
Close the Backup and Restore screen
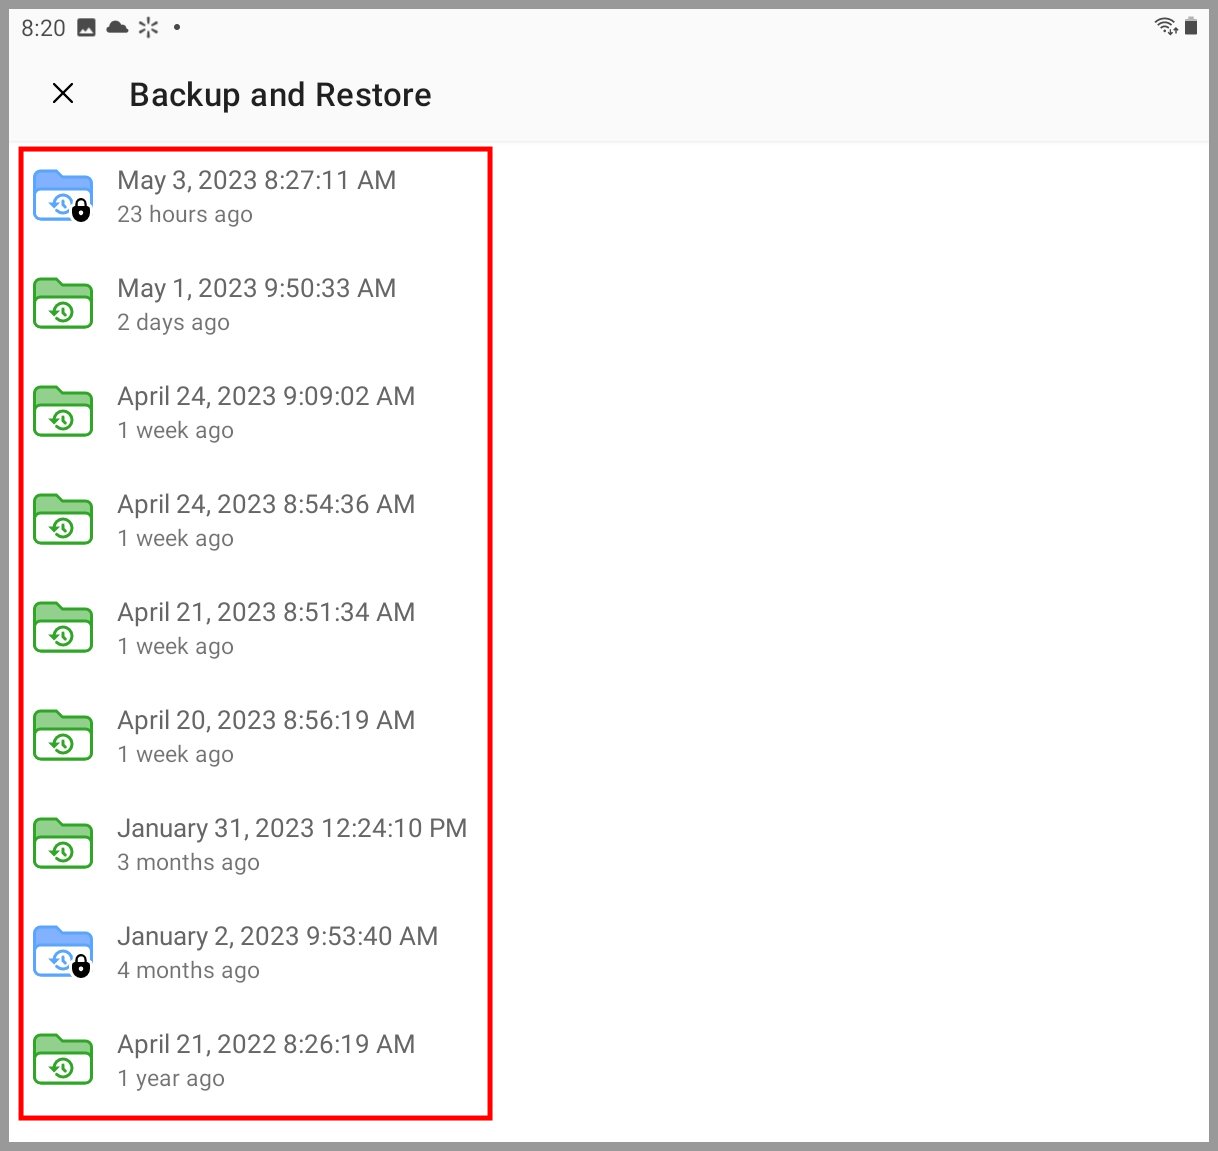click(x=63, y=93)
